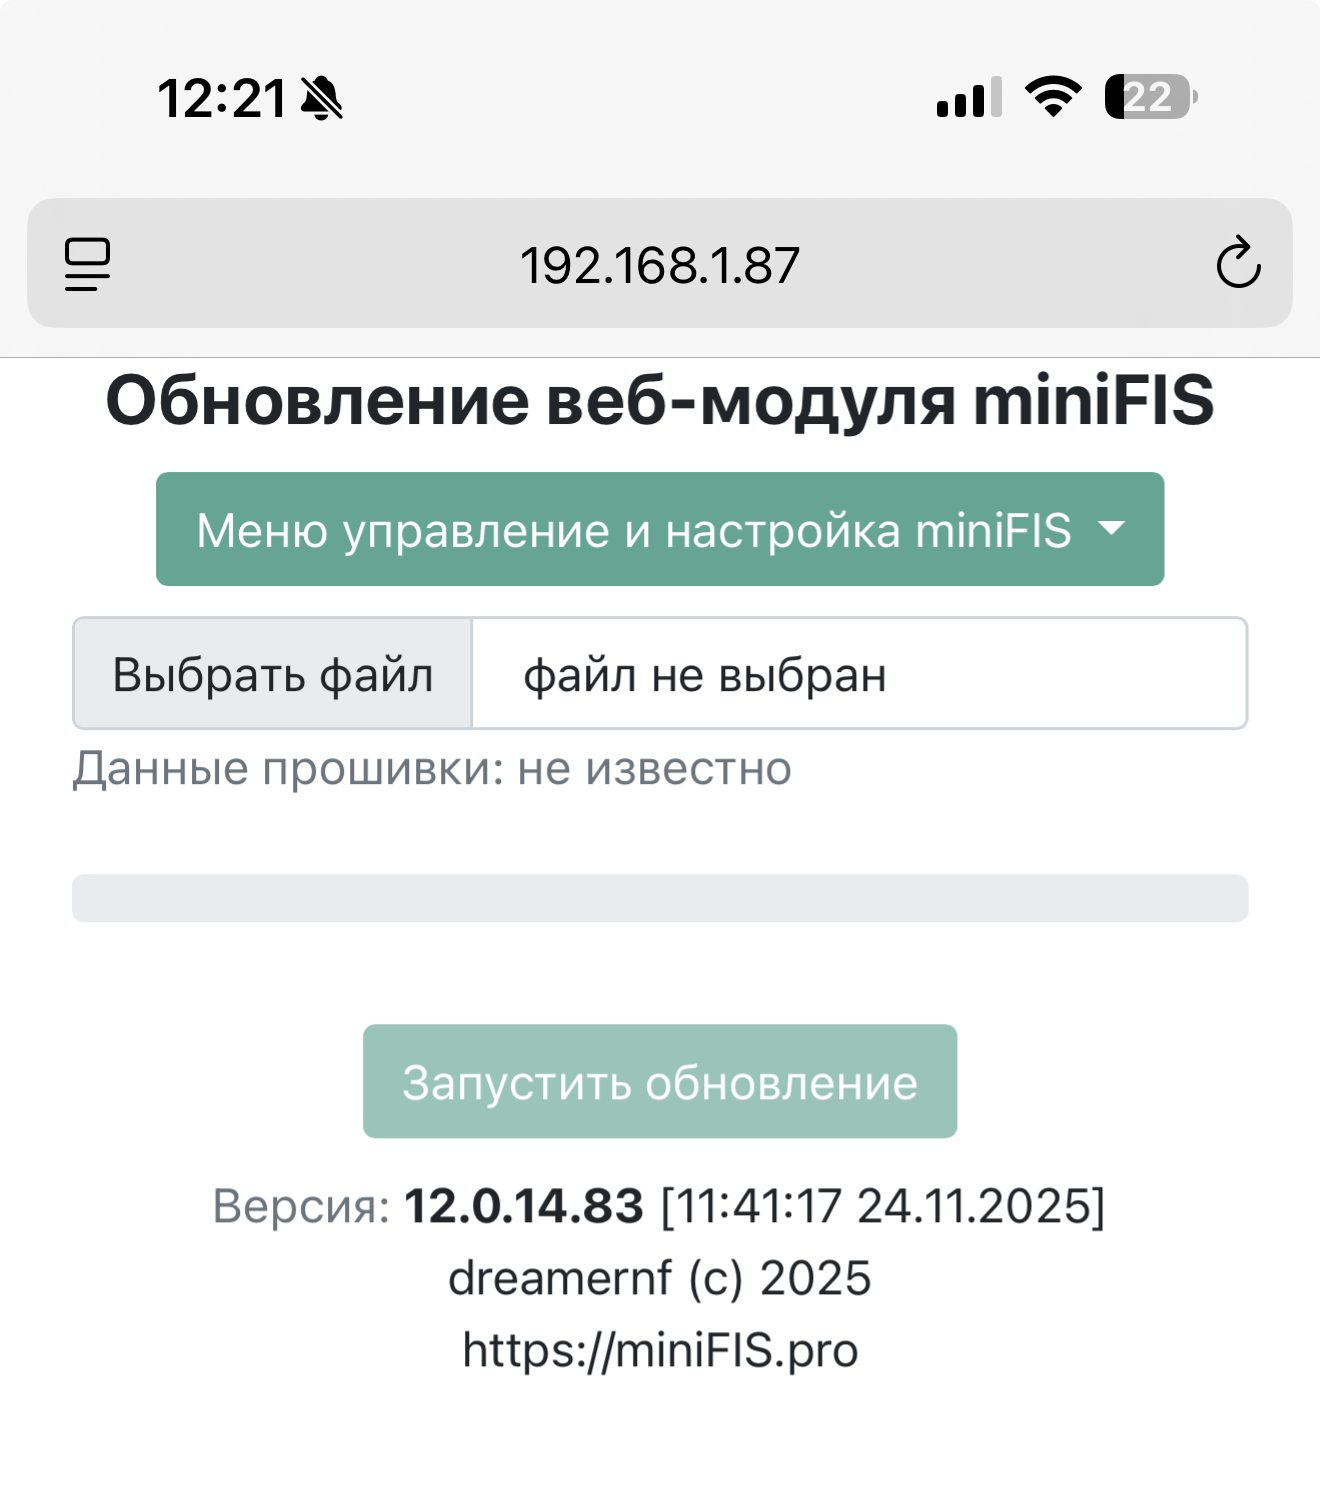Reload the page with the refresh icon
Image resolution: width=1320 pixels, height=1488 pixels.
(x=1238, y=264)
